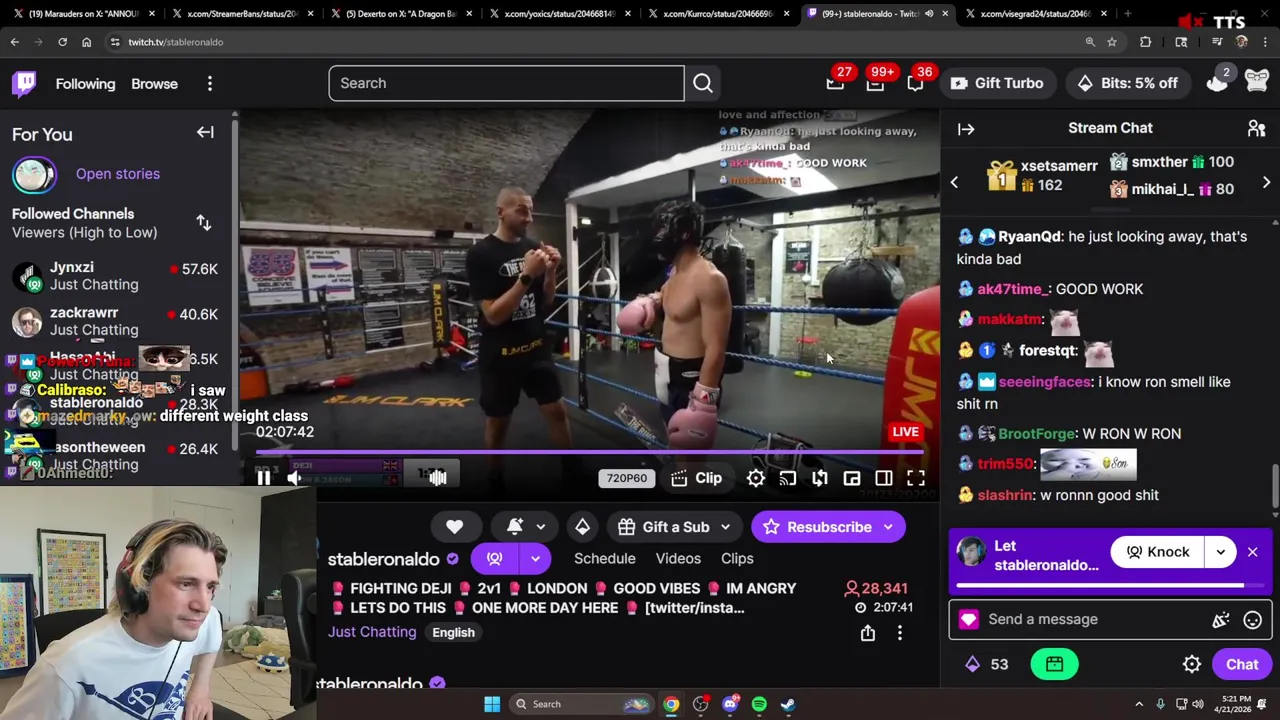Share the stream using the share icon
The height and width of the screenshot is (720, 1280).
click(x=868, y=632)
